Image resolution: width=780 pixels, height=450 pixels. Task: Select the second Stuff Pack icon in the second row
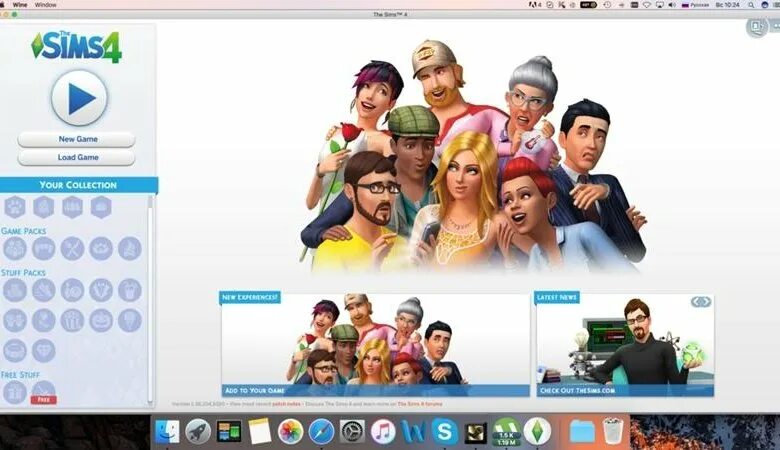[44, 321]
